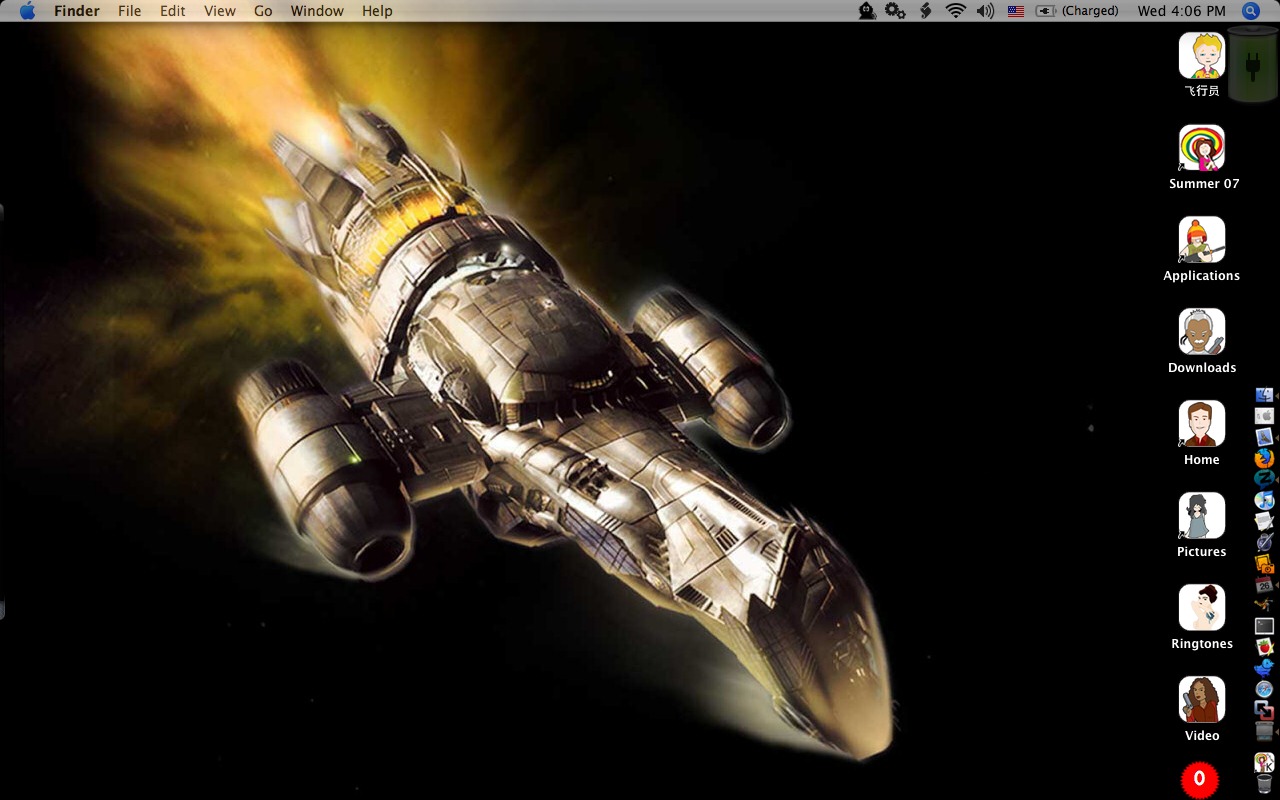Open Spotlight search
The width and height of the screenshot is (1280, 800).
pyautogui.click(x=1251, y=11)
